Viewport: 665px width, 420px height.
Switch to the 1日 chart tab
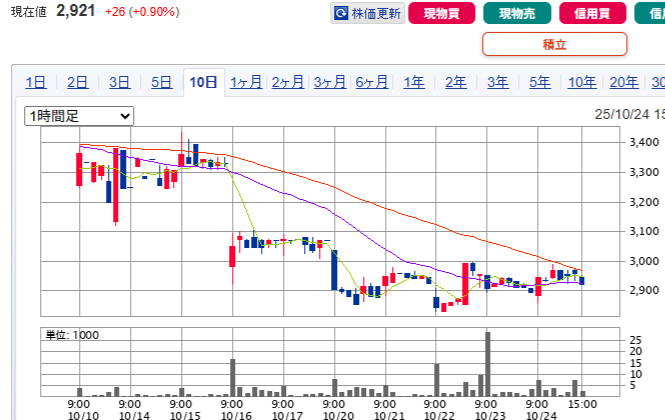coord(35,83)
